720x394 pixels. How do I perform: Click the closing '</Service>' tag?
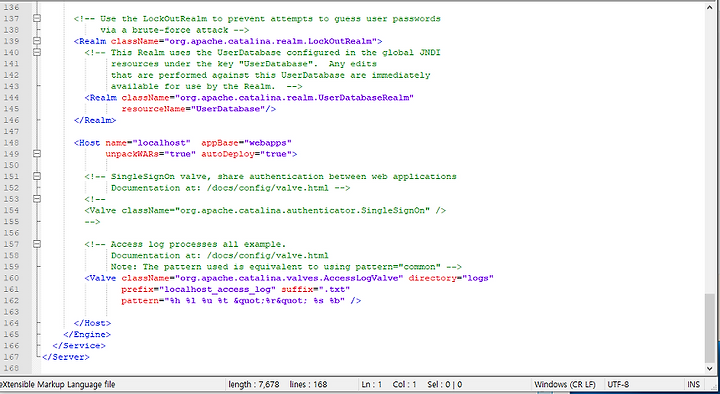pos(79,345)
